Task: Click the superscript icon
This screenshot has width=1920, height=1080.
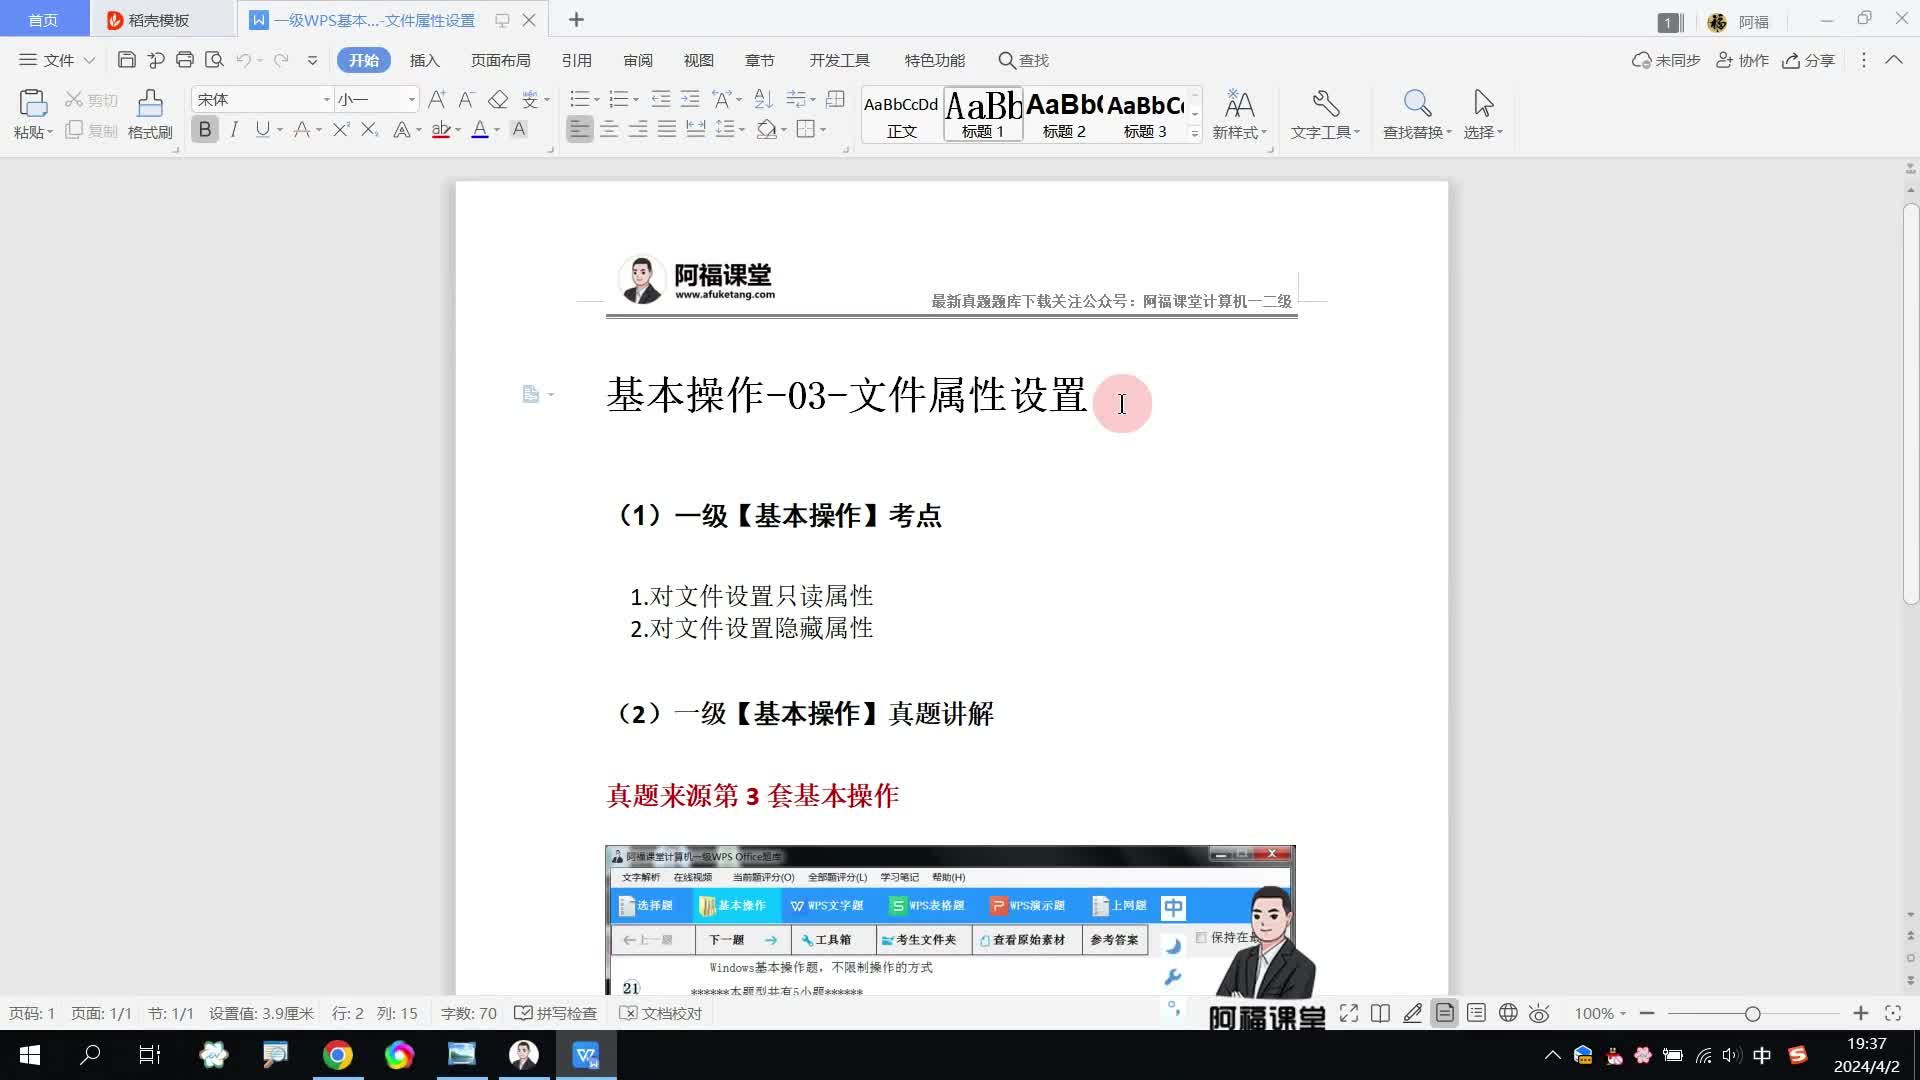Action: 341,129
